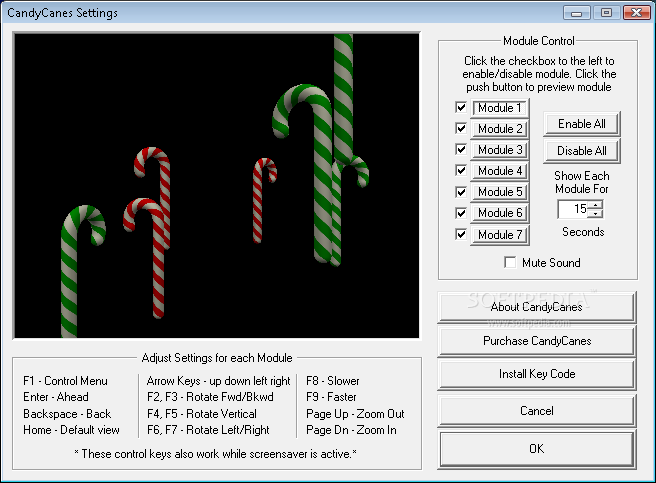Click the Cancel button
Screen dimensions: 656x483
(x=537, y=411)
